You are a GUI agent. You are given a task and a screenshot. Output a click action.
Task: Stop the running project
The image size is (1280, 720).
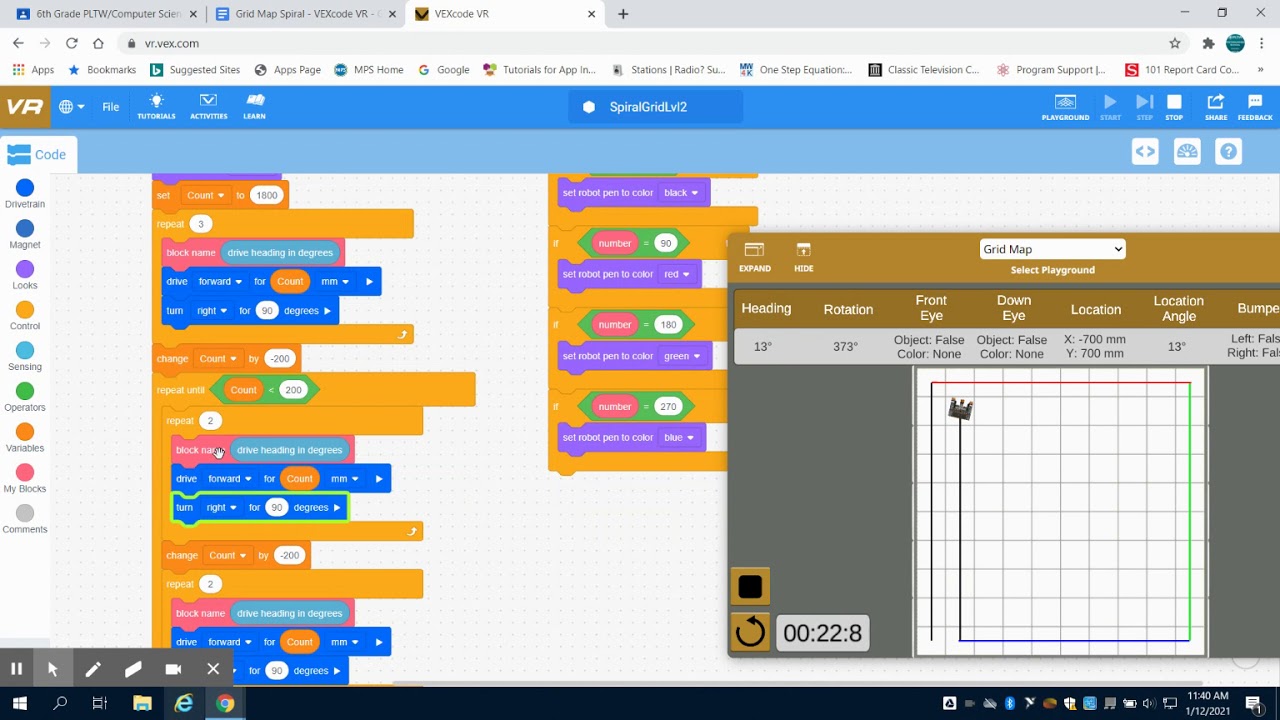click(1174, 107)
